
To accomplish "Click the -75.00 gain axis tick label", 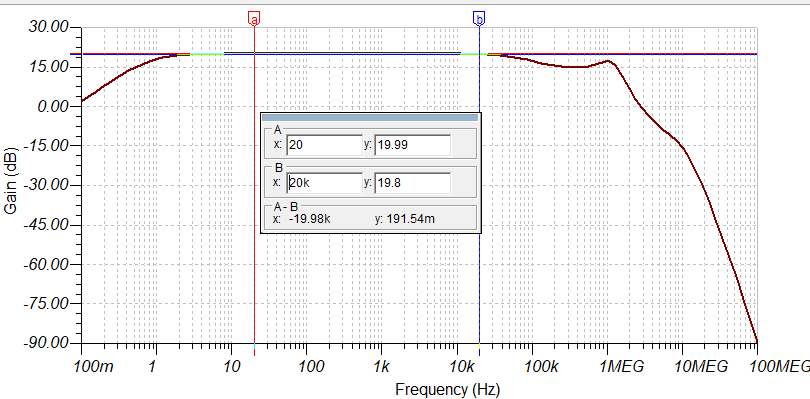I will 46,304.
